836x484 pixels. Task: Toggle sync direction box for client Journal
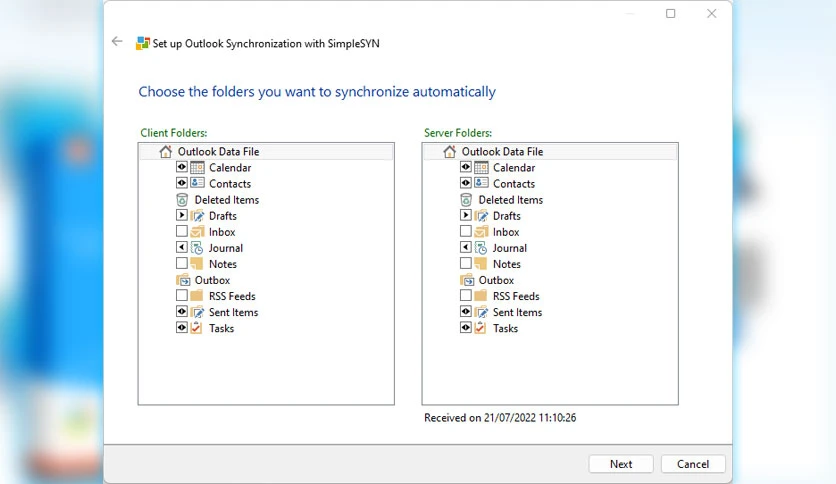182,247
